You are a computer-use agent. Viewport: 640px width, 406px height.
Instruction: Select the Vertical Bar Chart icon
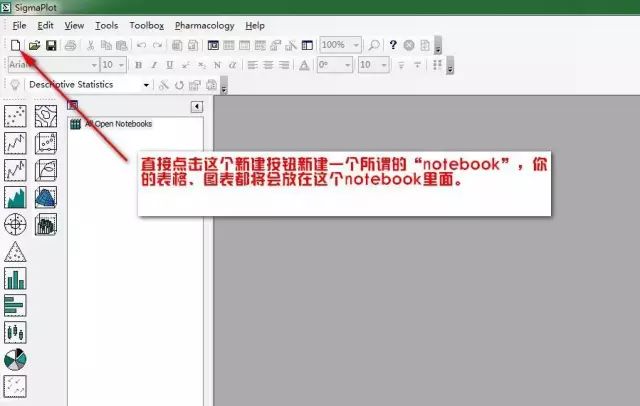tap(15, 278)
